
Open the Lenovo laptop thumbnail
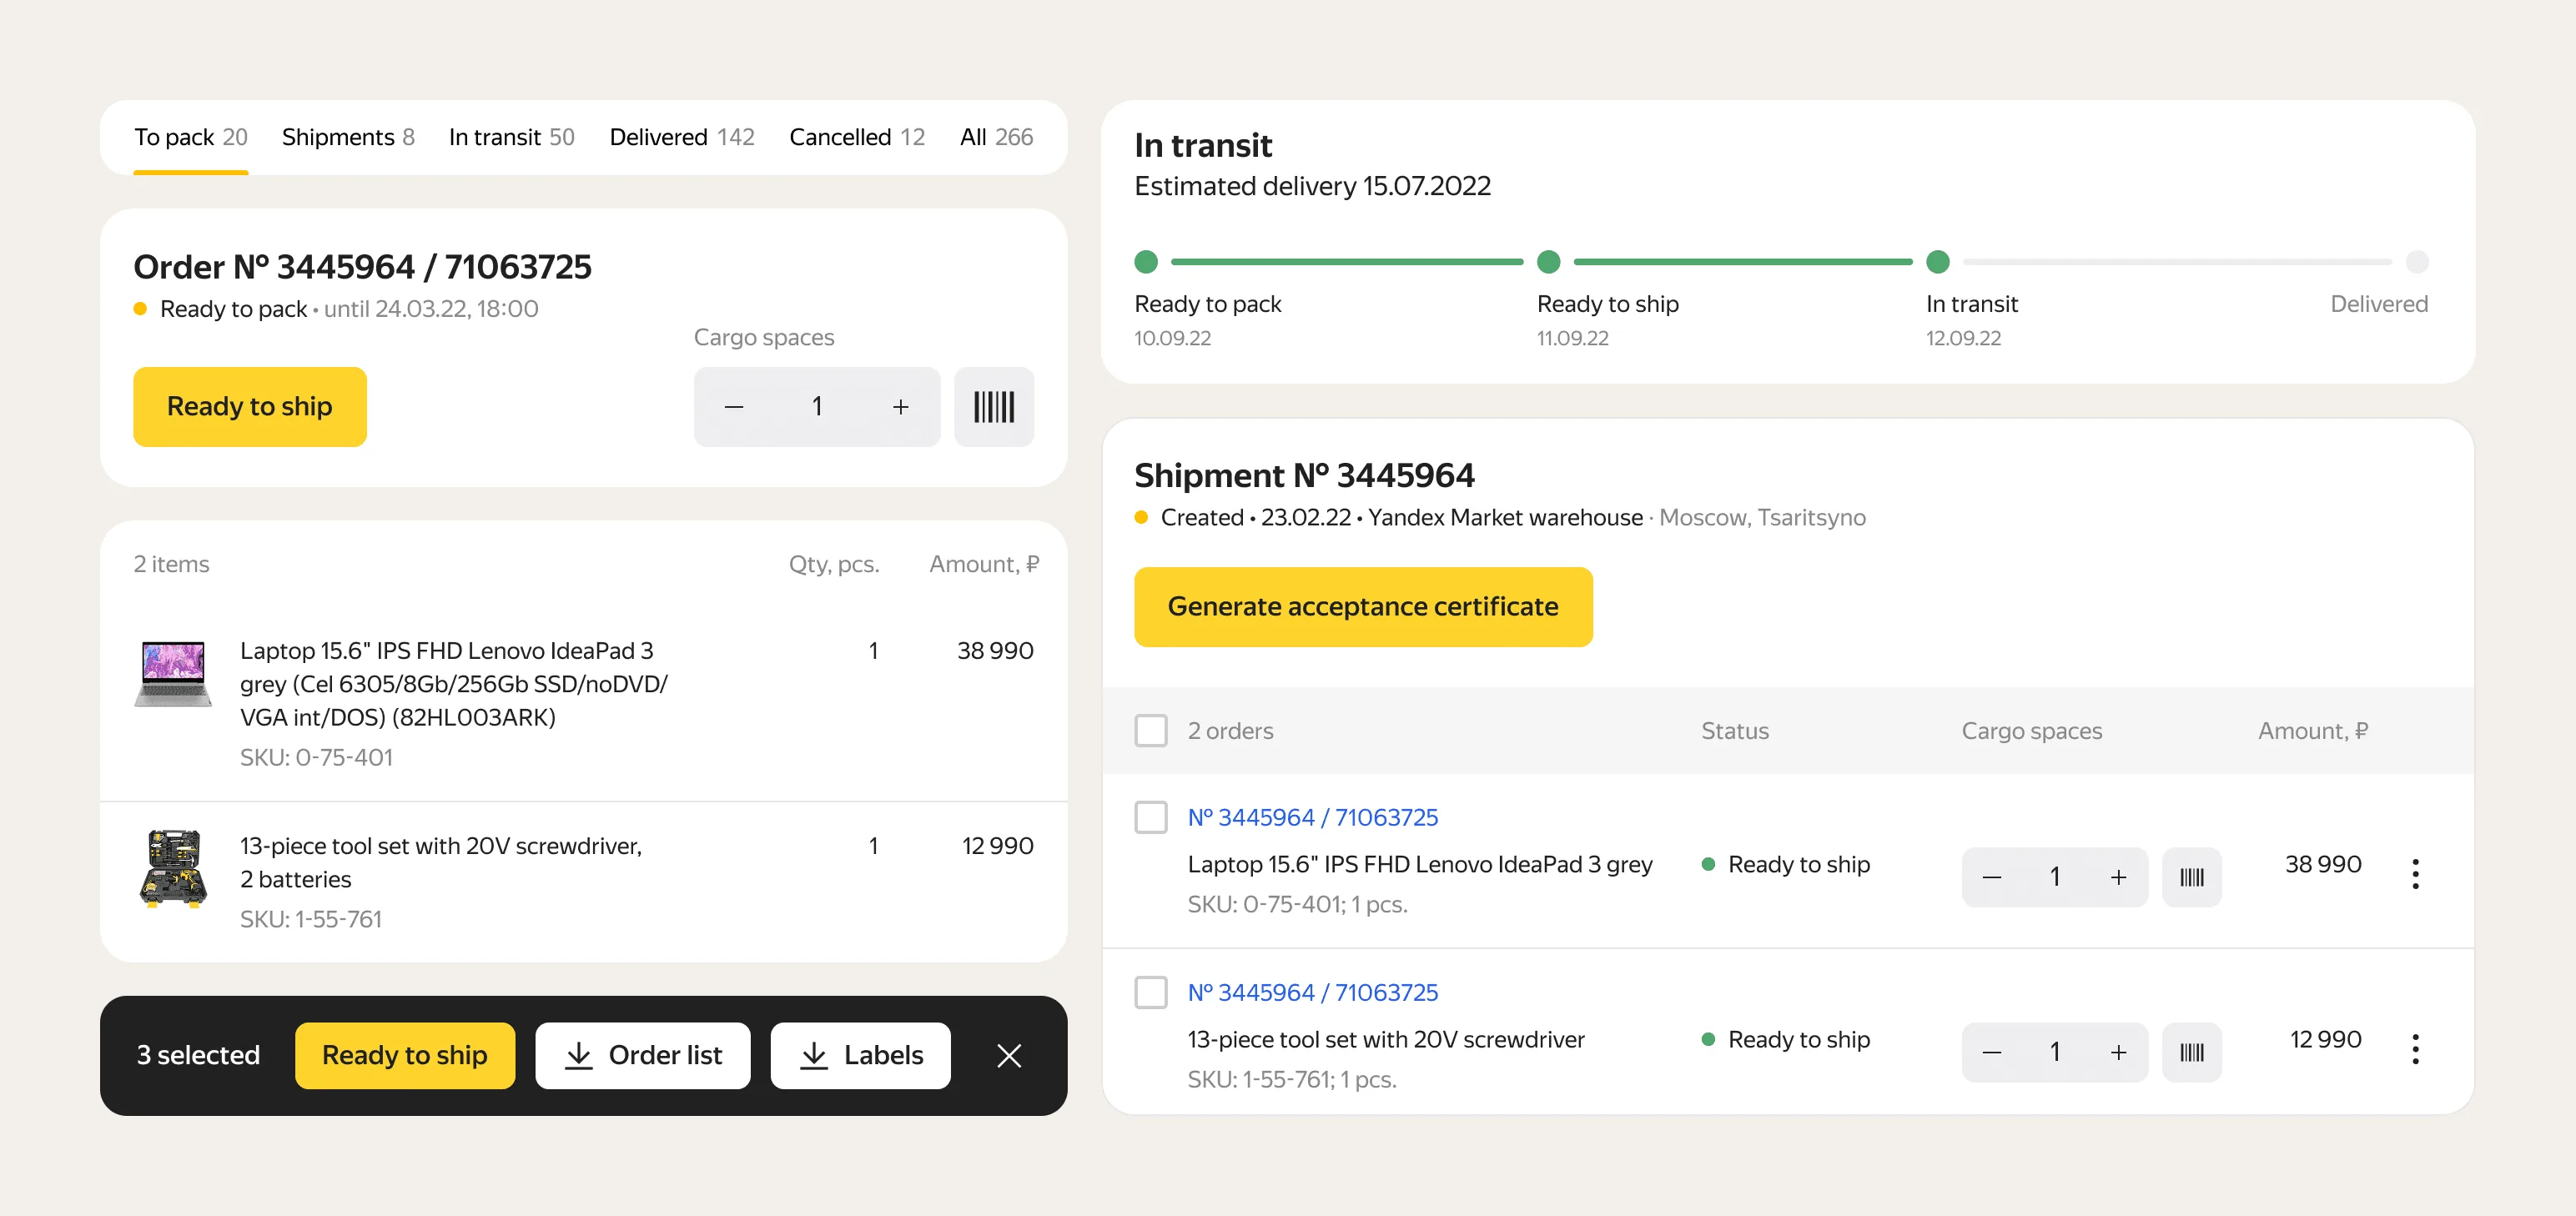coord(173,674)
